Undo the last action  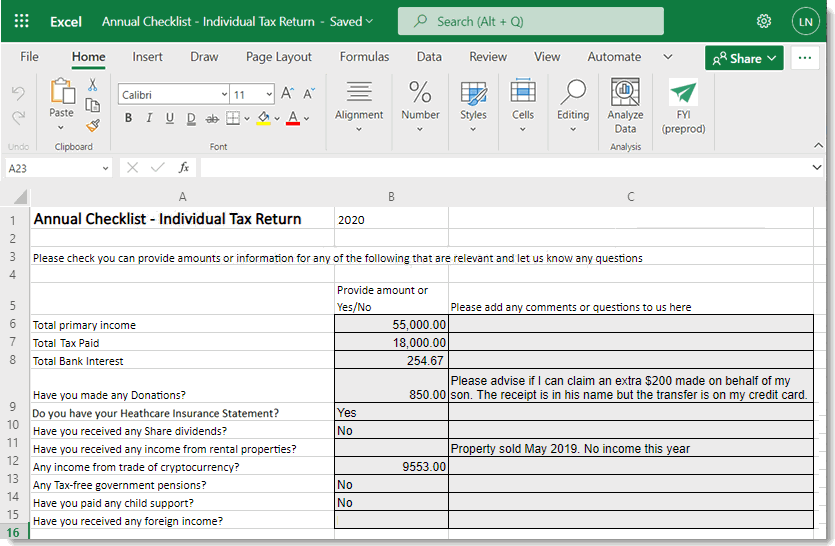coord(18,93)
